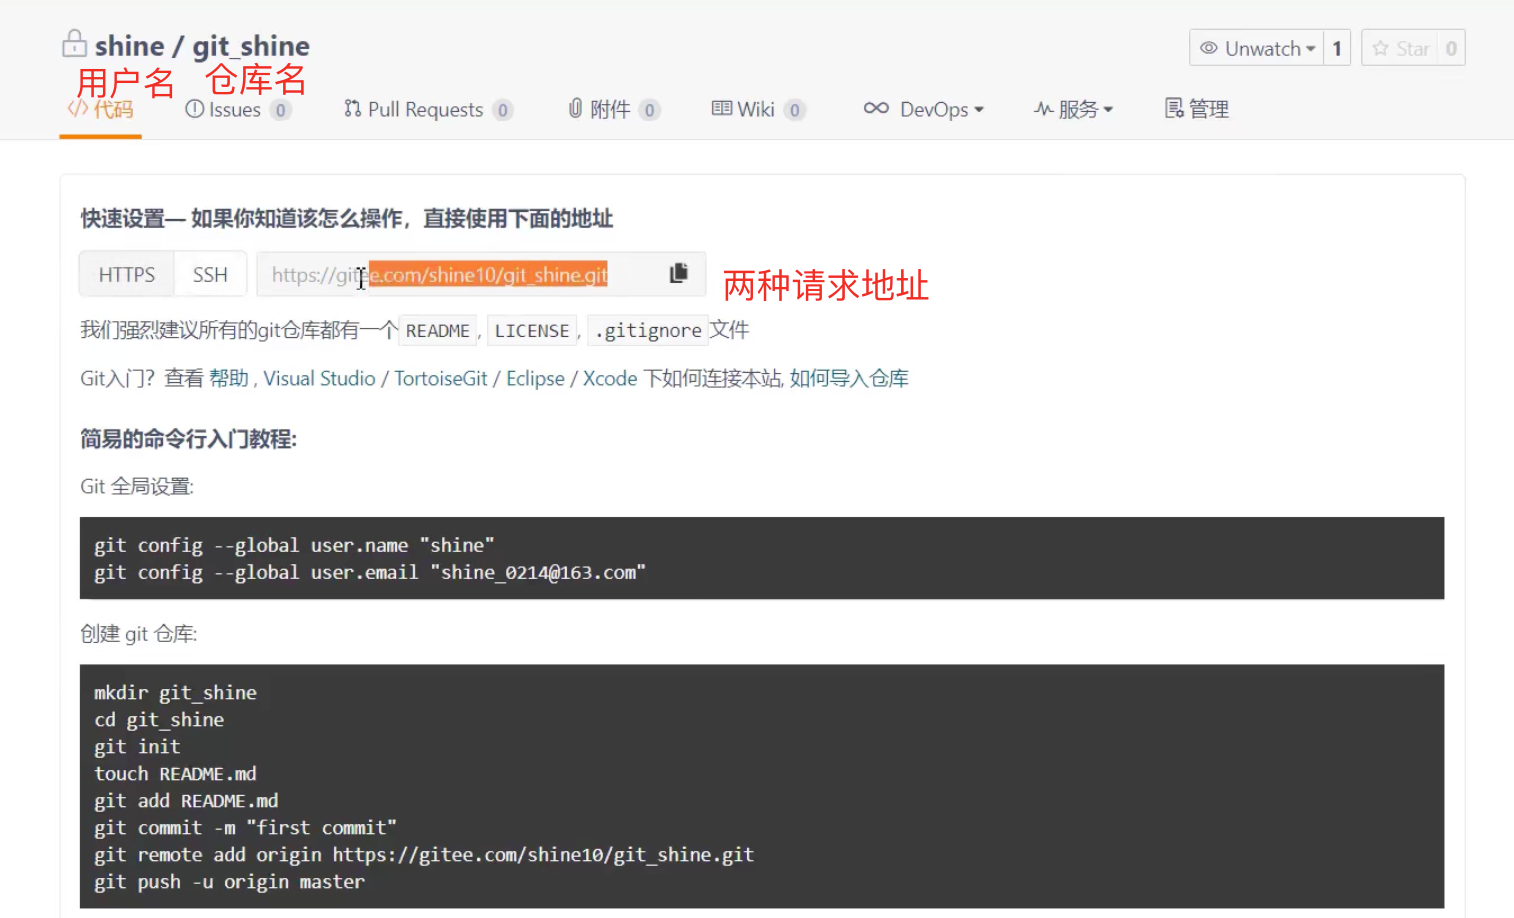Screen dimensions: 1514x918
Task: Click the watchers count 1
Action: [x=1337, y=48]
